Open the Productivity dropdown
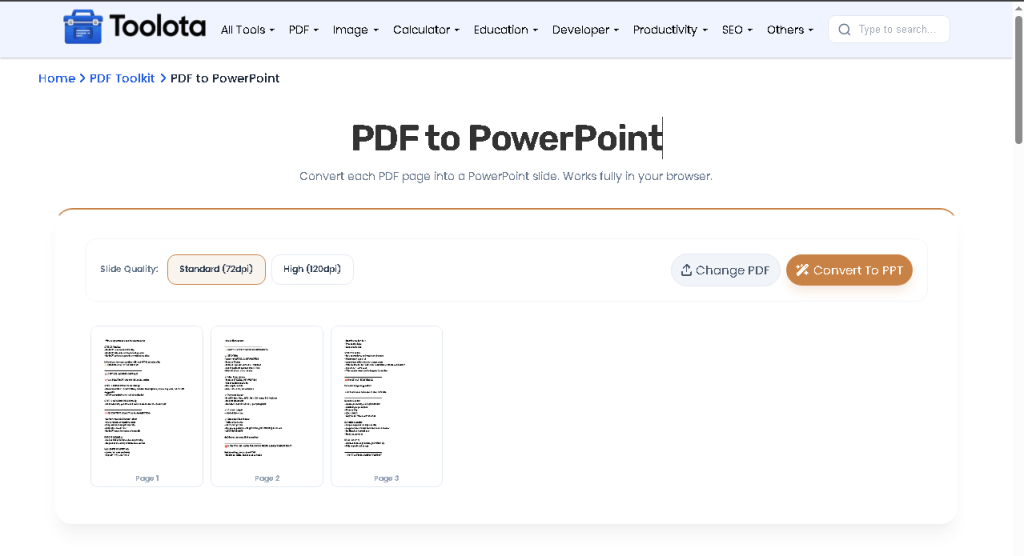The height and width of the screenshot is (556, 1024). [x=670, y=30]
